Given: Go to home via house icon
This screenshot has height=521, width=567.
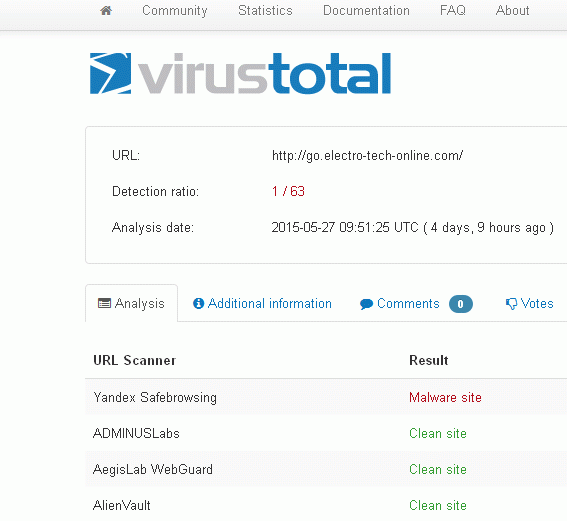Looking at the screenshot, I should [106, 10].
